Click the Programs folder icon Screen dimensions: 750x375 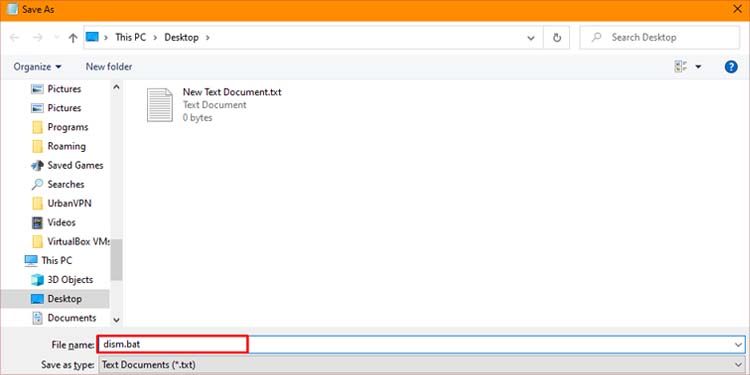coord(37,127)
